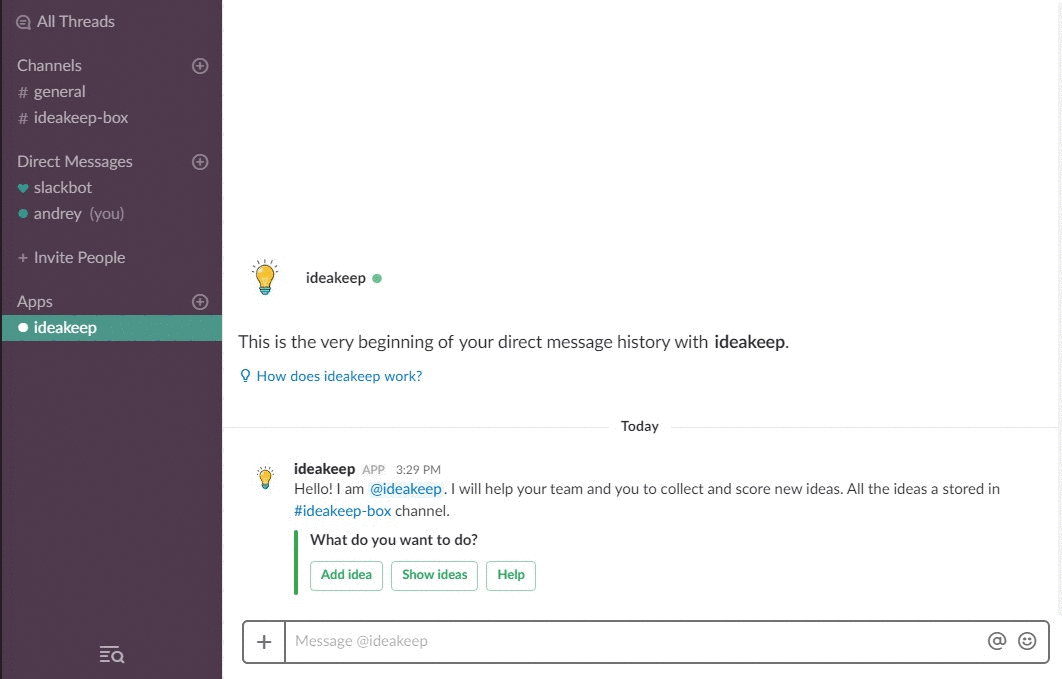Select ideakeep app in sidebar

pyautogui.click(x=112, y=328)
